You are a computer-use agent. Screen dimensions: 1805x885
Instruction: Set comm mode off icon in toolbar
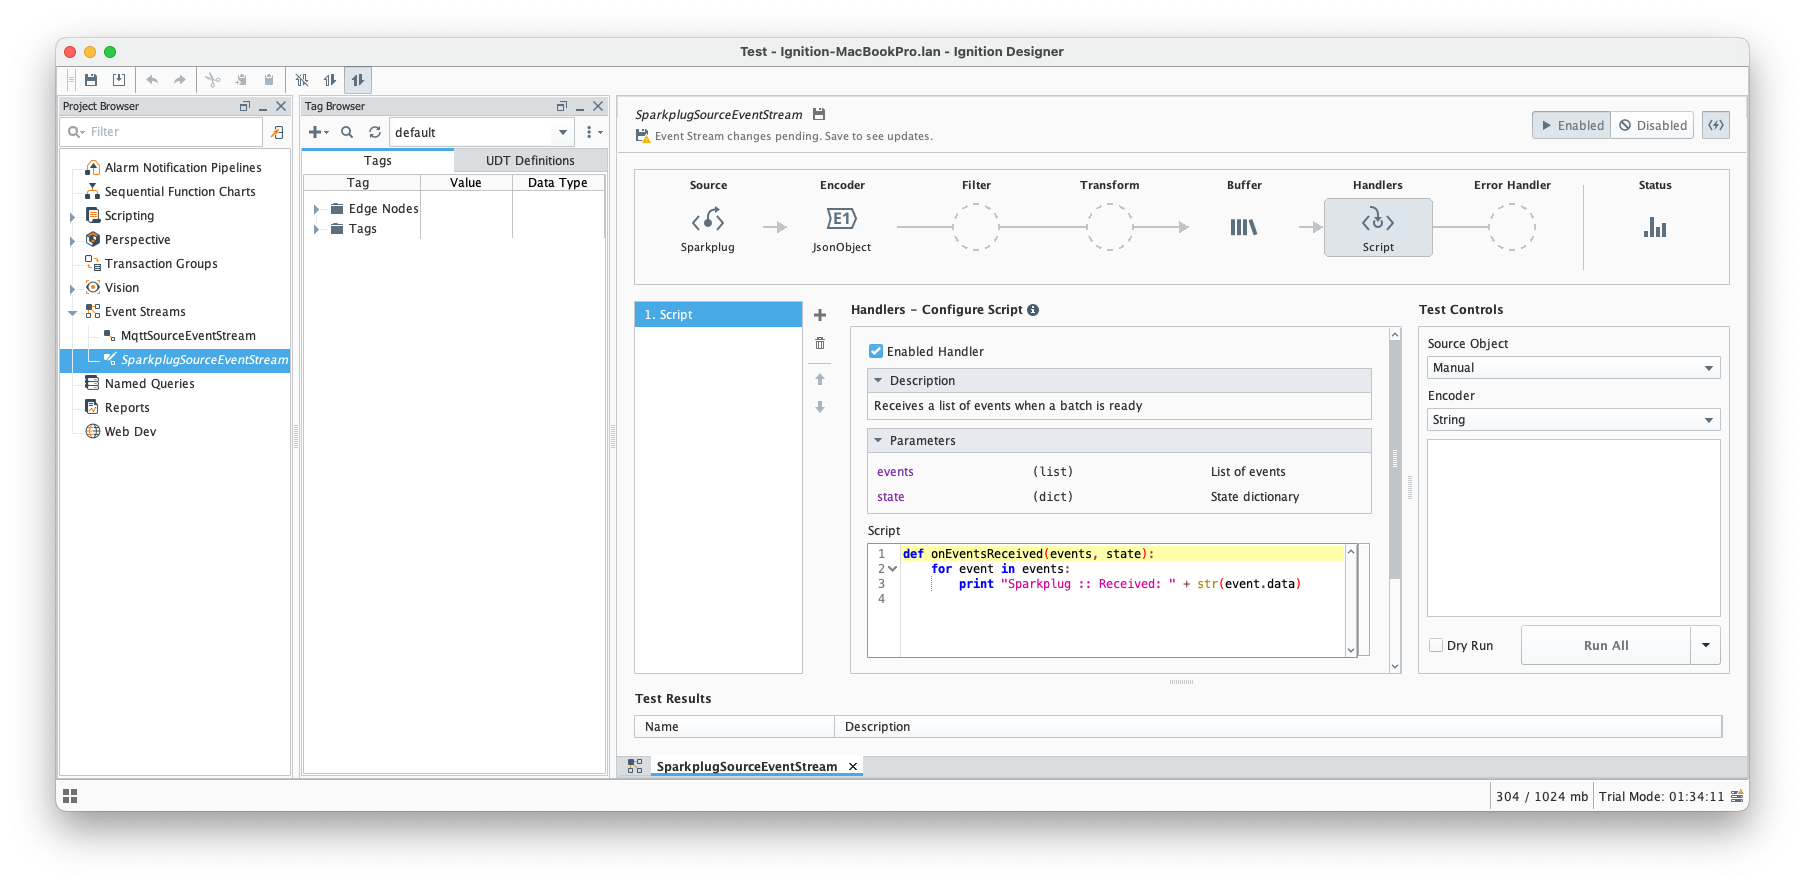[302, 80]
